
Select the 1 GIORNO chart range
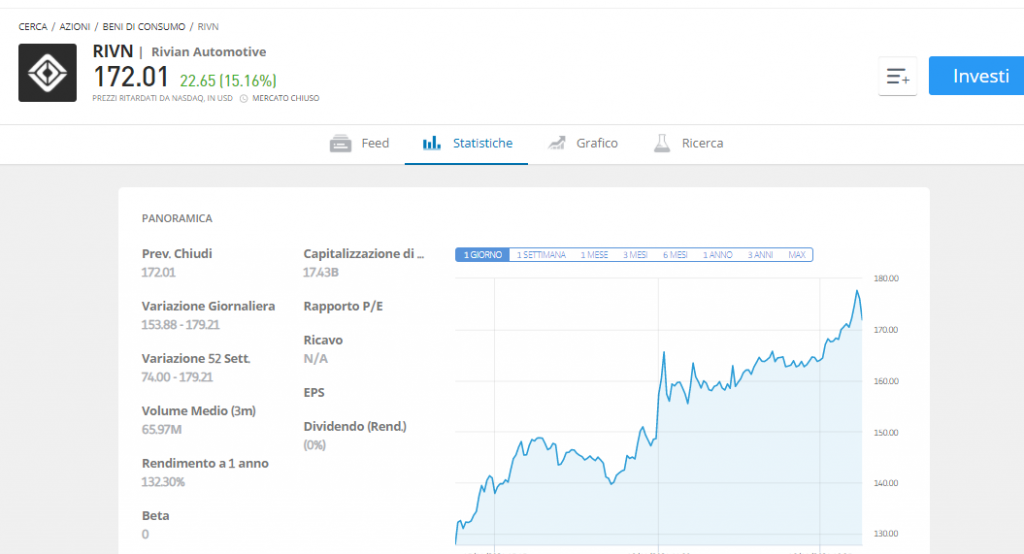[x=483, y=255]
